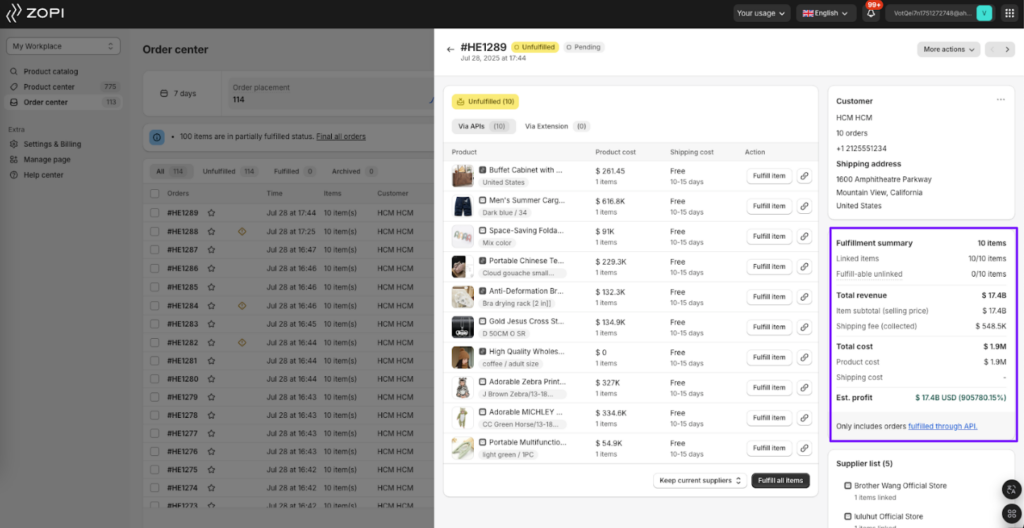Image resolution: width=1024 pixels, height=528 pixels.
Task: Follow the 'fulfilled through API' link
Action: 942,426
